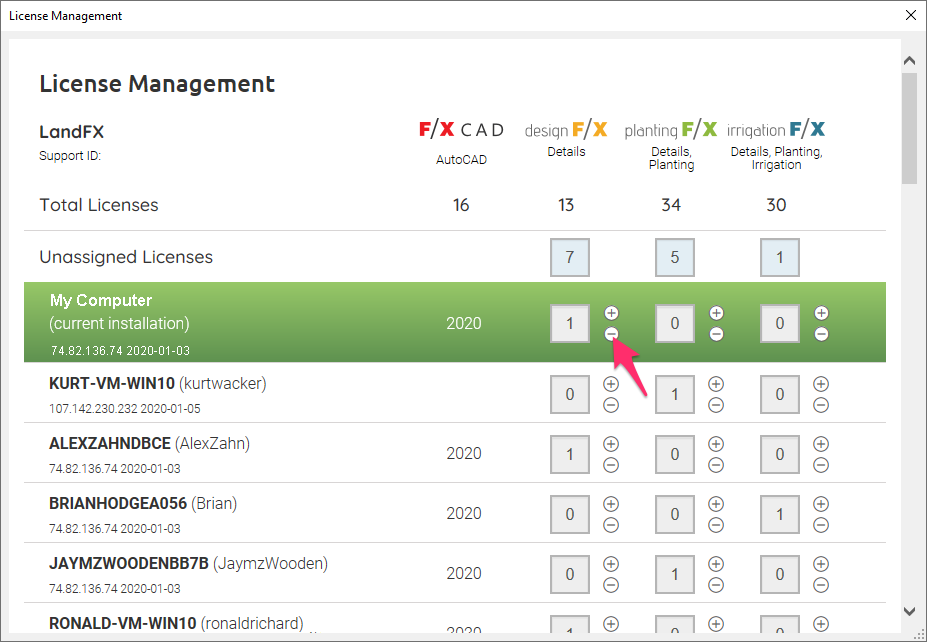The width and height of the screenshot is (927, 642).
Task: Add planting F/X license to KURT-VM-WIN10
Action: [716, 384]
